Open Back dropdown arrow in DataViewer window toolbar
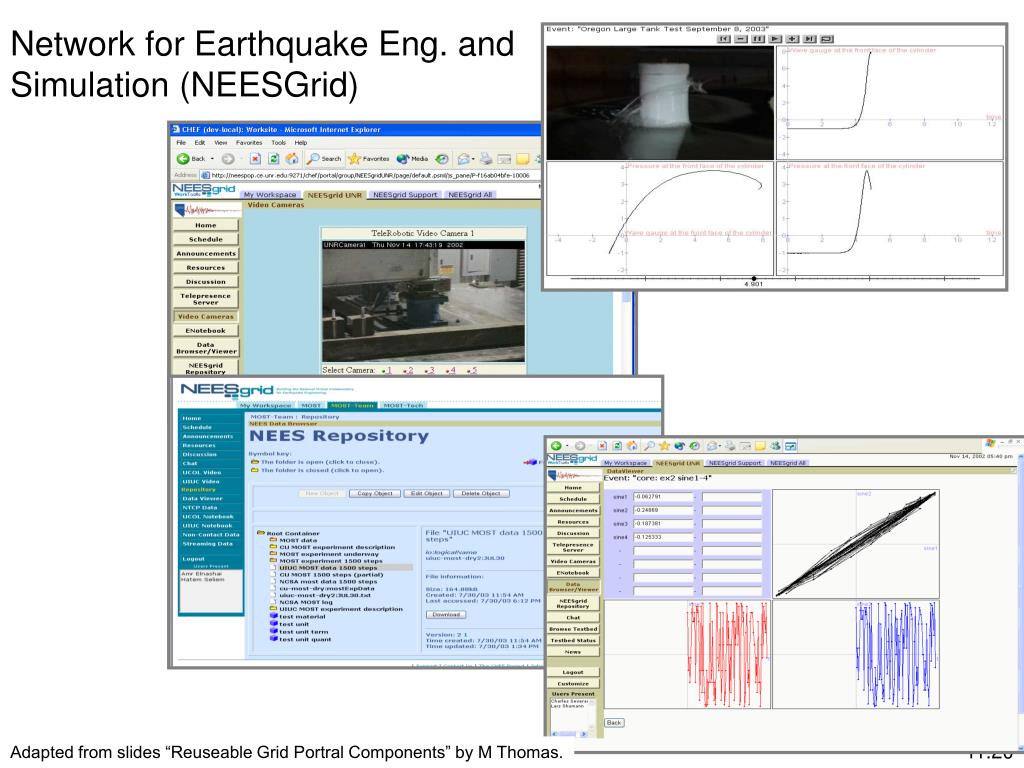Viewport: 1024px width, 768px height. pos(566,446)
